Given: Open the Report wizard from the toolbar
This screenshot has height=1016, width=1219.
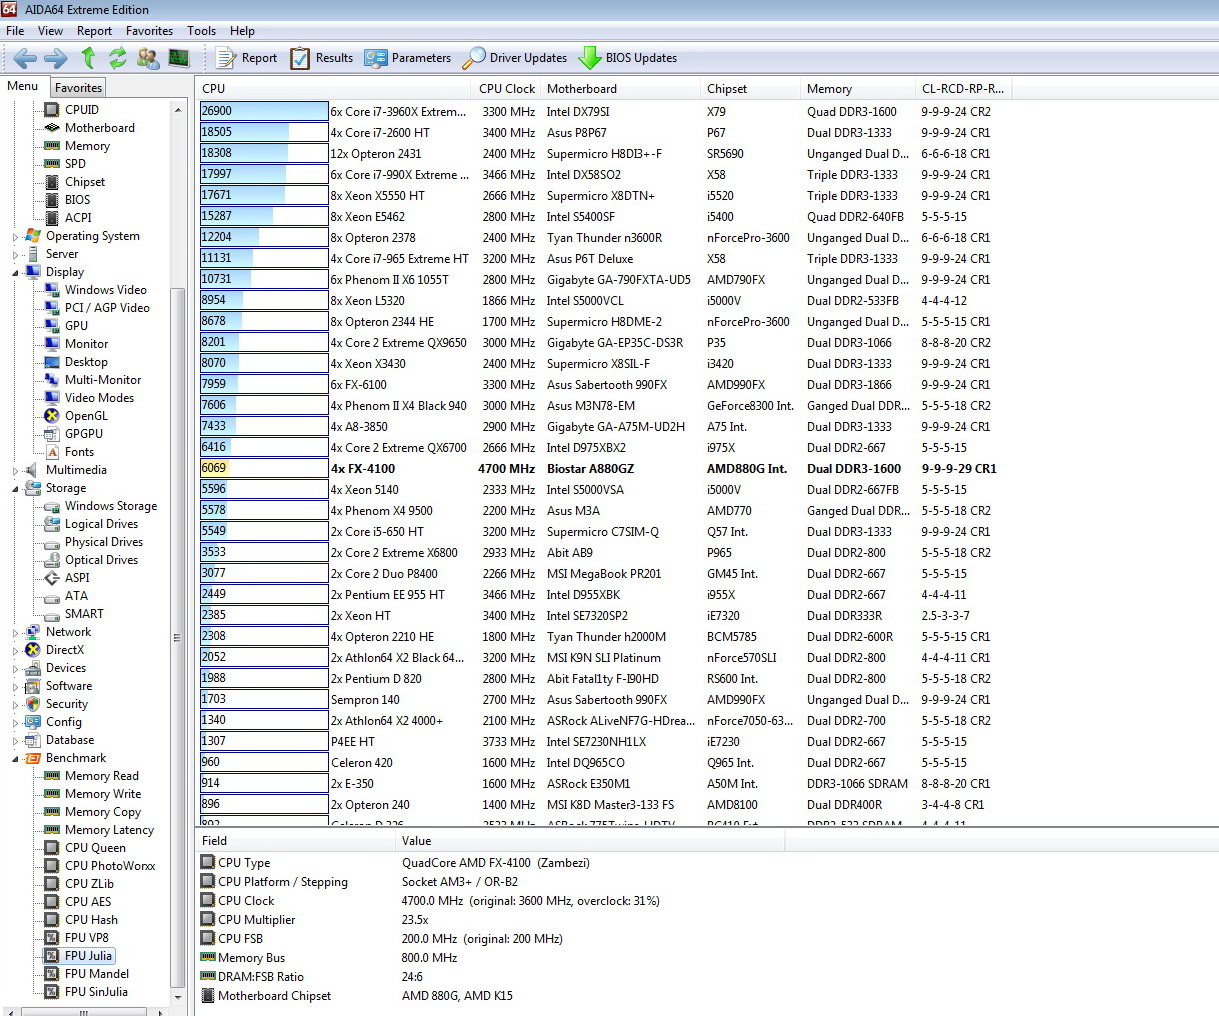Looking at the screenshot, I should pos(247,58).
